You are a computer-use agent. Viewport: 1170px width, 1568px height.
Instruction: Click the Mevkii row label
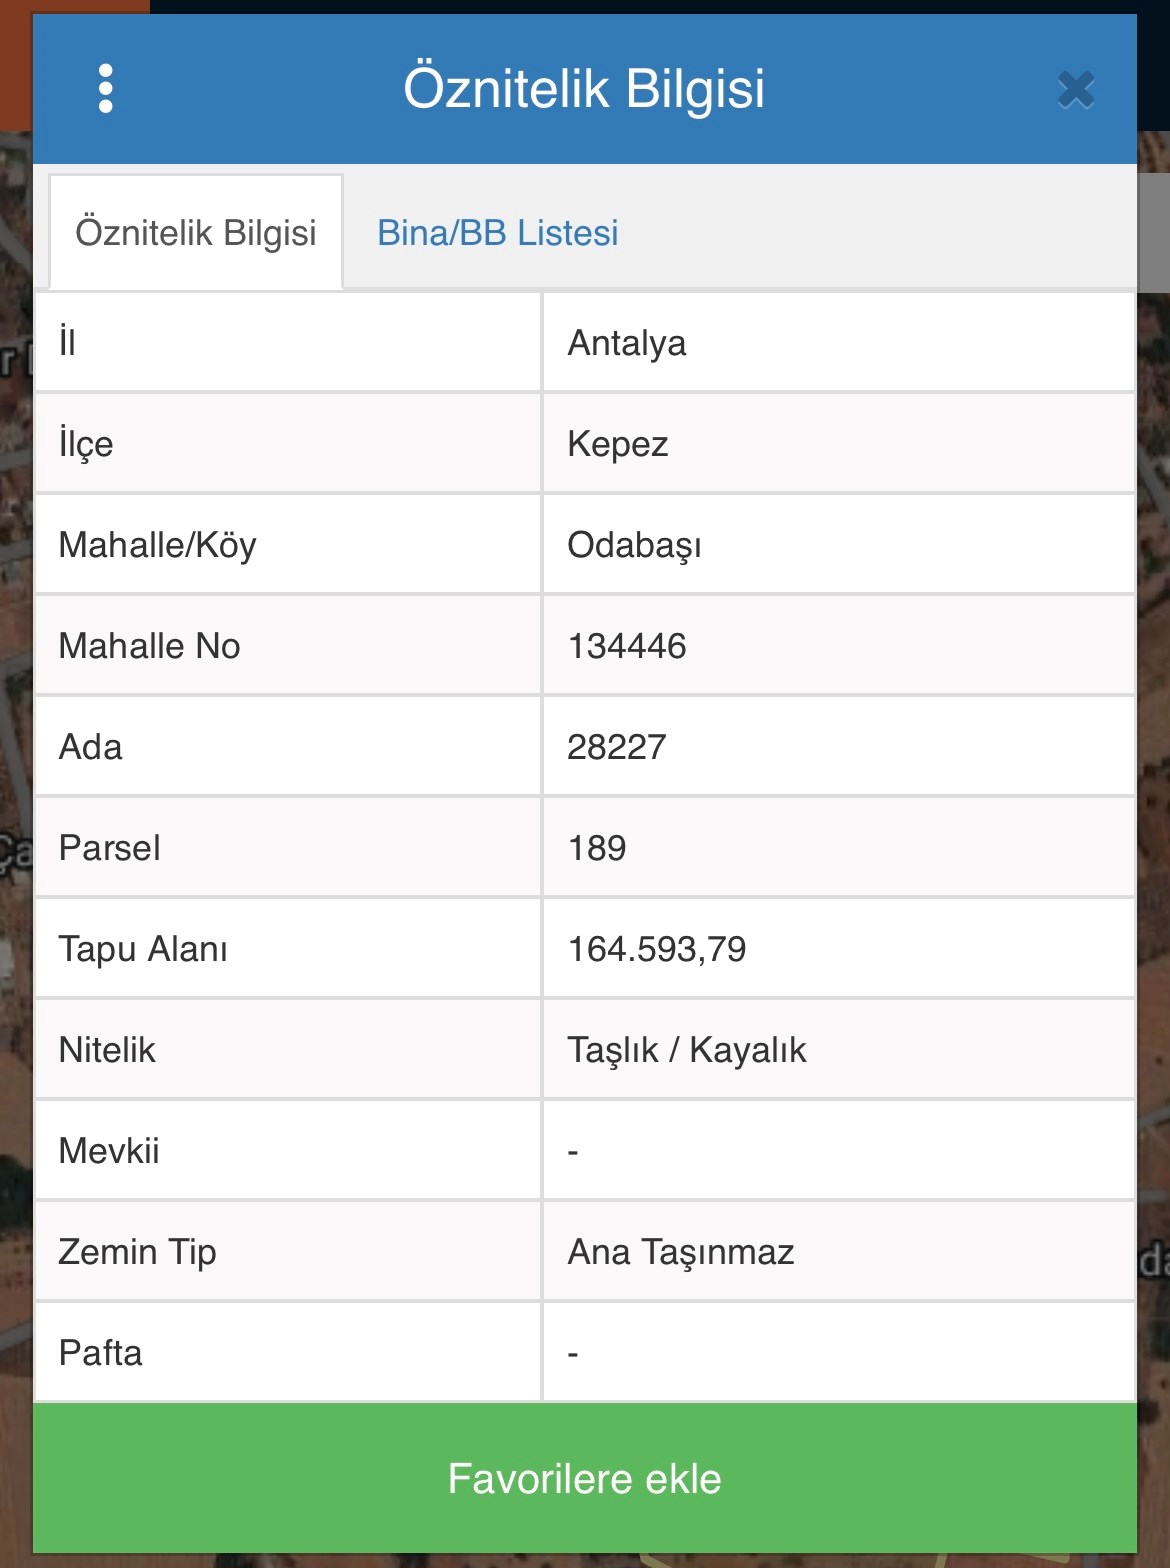(109, 1151)
